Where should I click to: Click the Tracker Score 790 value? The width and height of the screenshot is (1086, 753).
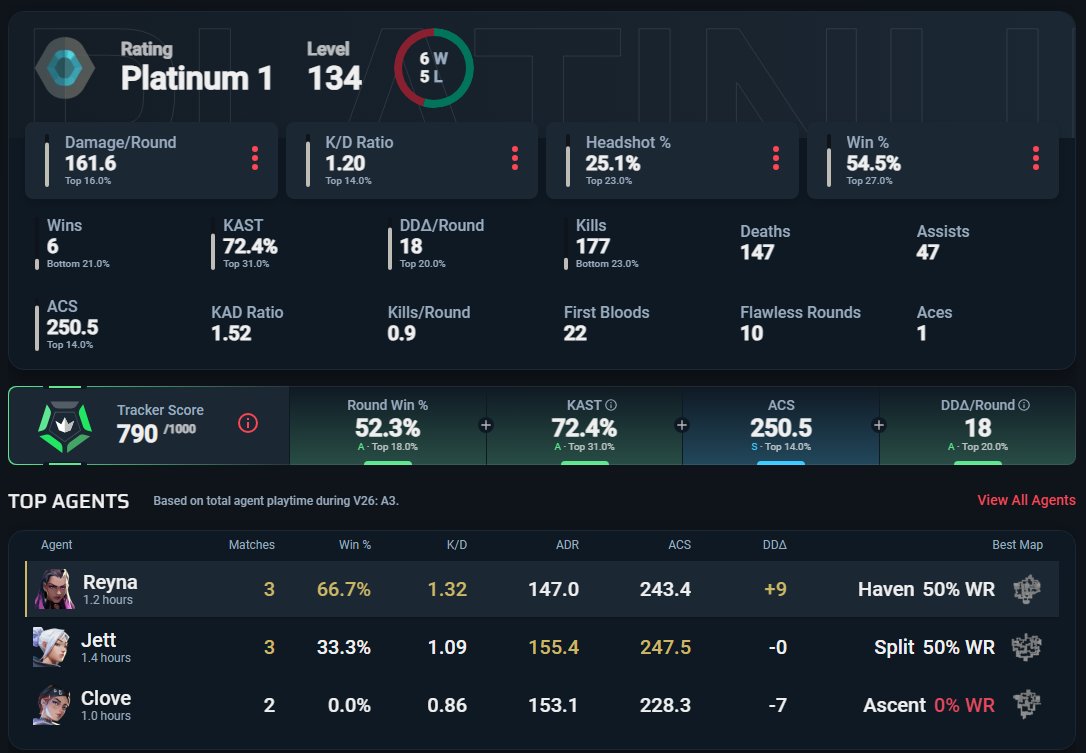click(137, 434)
